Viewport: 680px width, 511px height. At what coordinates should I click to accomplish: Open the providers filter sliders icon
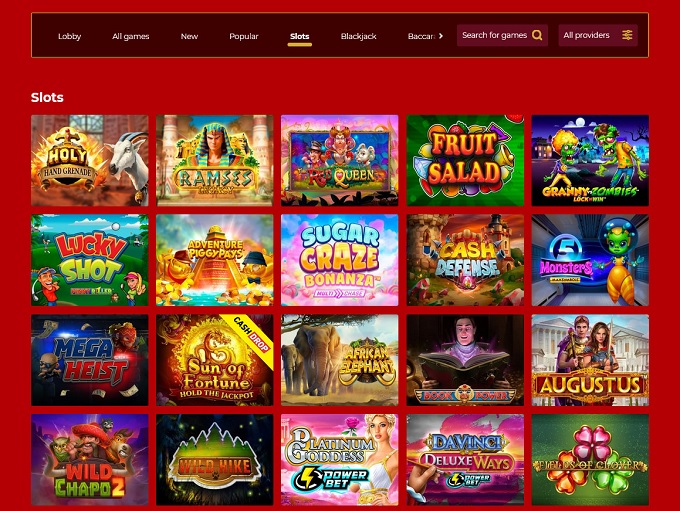627,35
